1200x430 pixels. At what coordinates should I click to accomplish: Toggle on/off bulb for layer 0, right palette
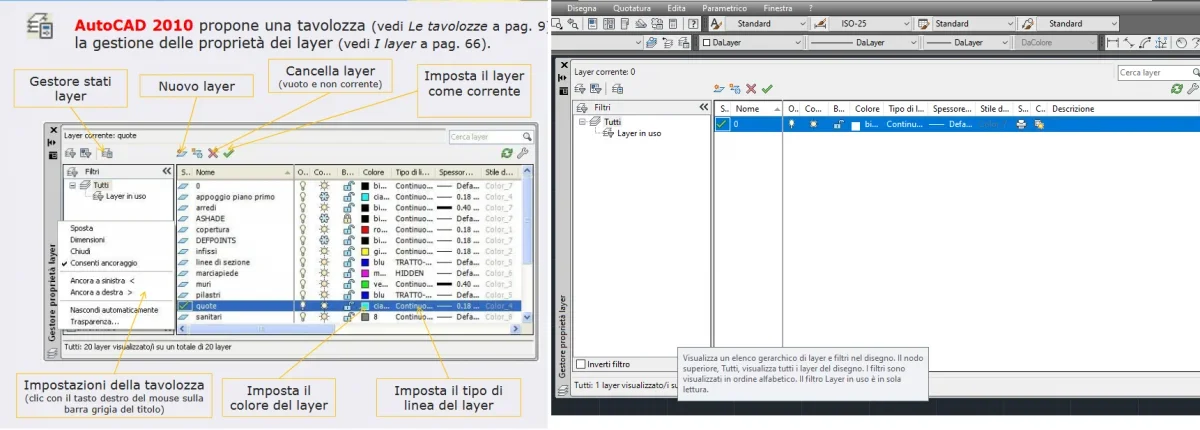[792, 124]
